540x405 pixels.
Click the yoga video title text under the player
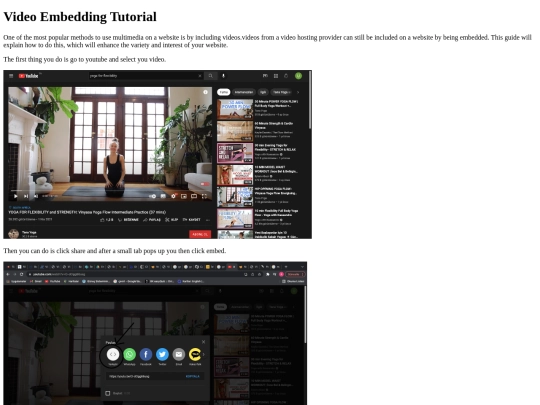coord(87,212)
